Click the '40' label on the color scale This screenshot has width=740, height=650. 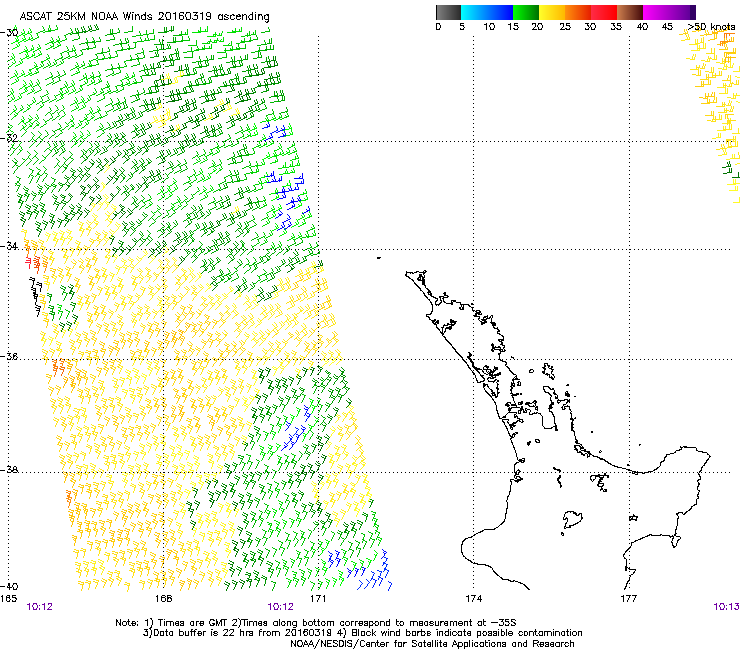tap(642, 27)
